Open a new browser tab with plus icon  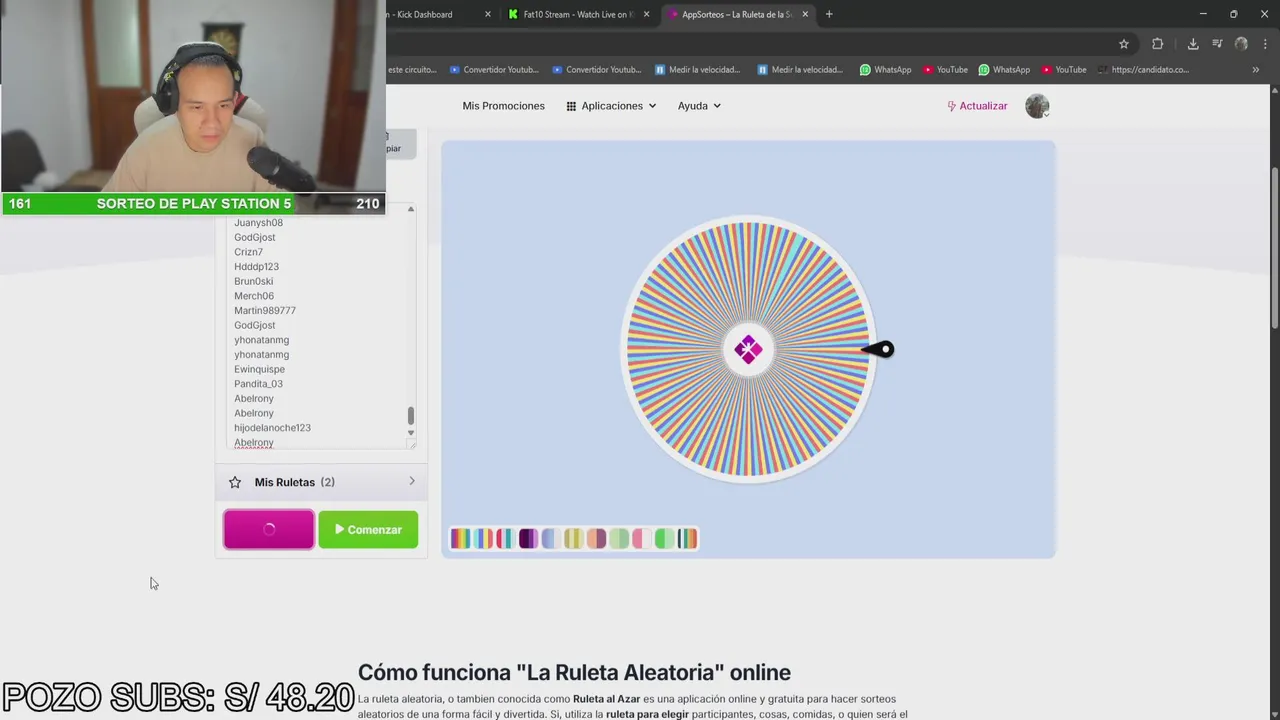click(x=829, y=14)
